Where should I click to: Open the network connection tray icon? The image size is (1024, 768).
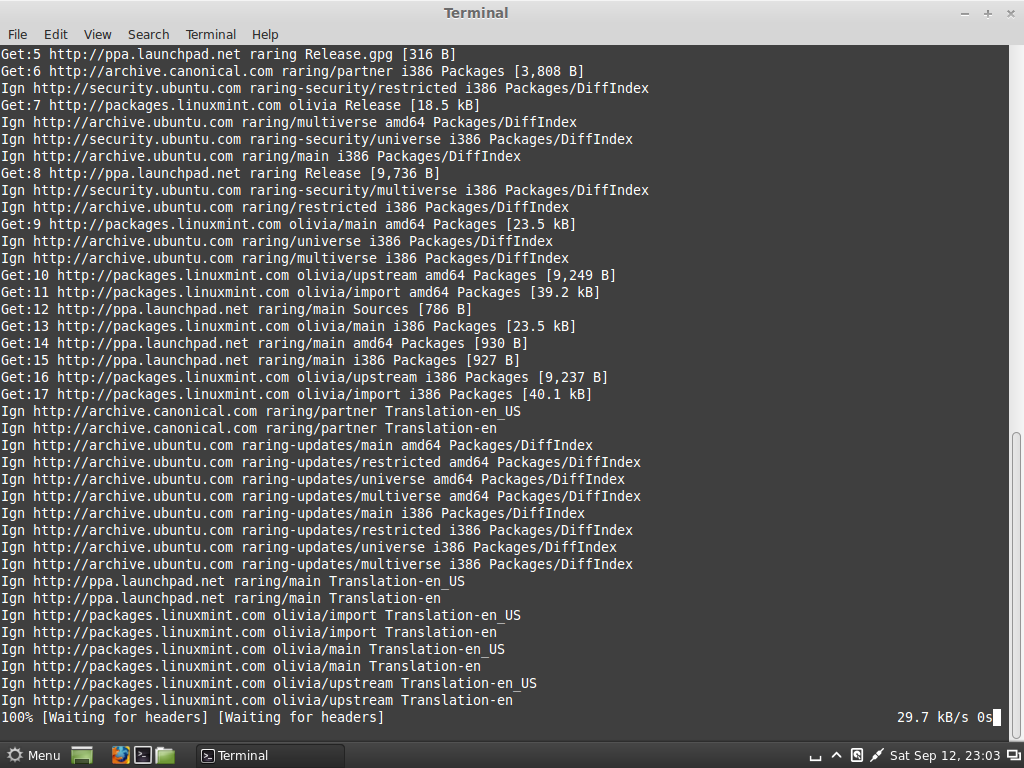coord(876,756)
